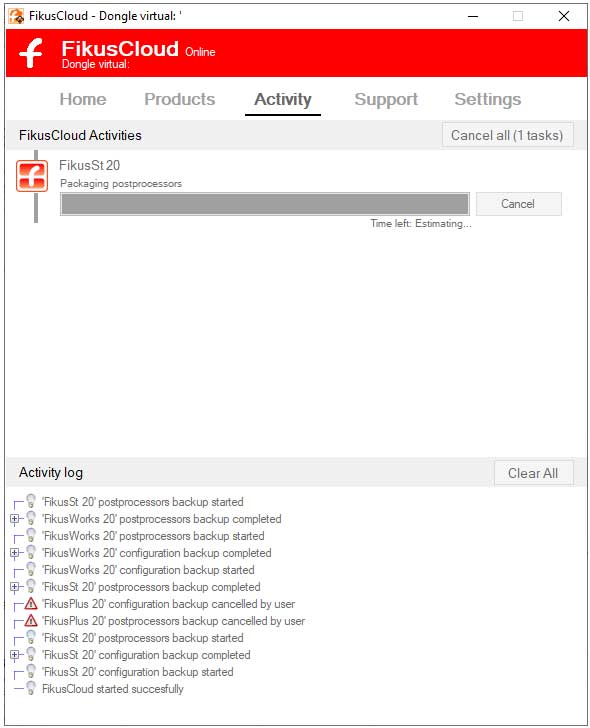Open the Products tab
The height and width of the screenshot is (728, 590).
(x=180, y=99)
